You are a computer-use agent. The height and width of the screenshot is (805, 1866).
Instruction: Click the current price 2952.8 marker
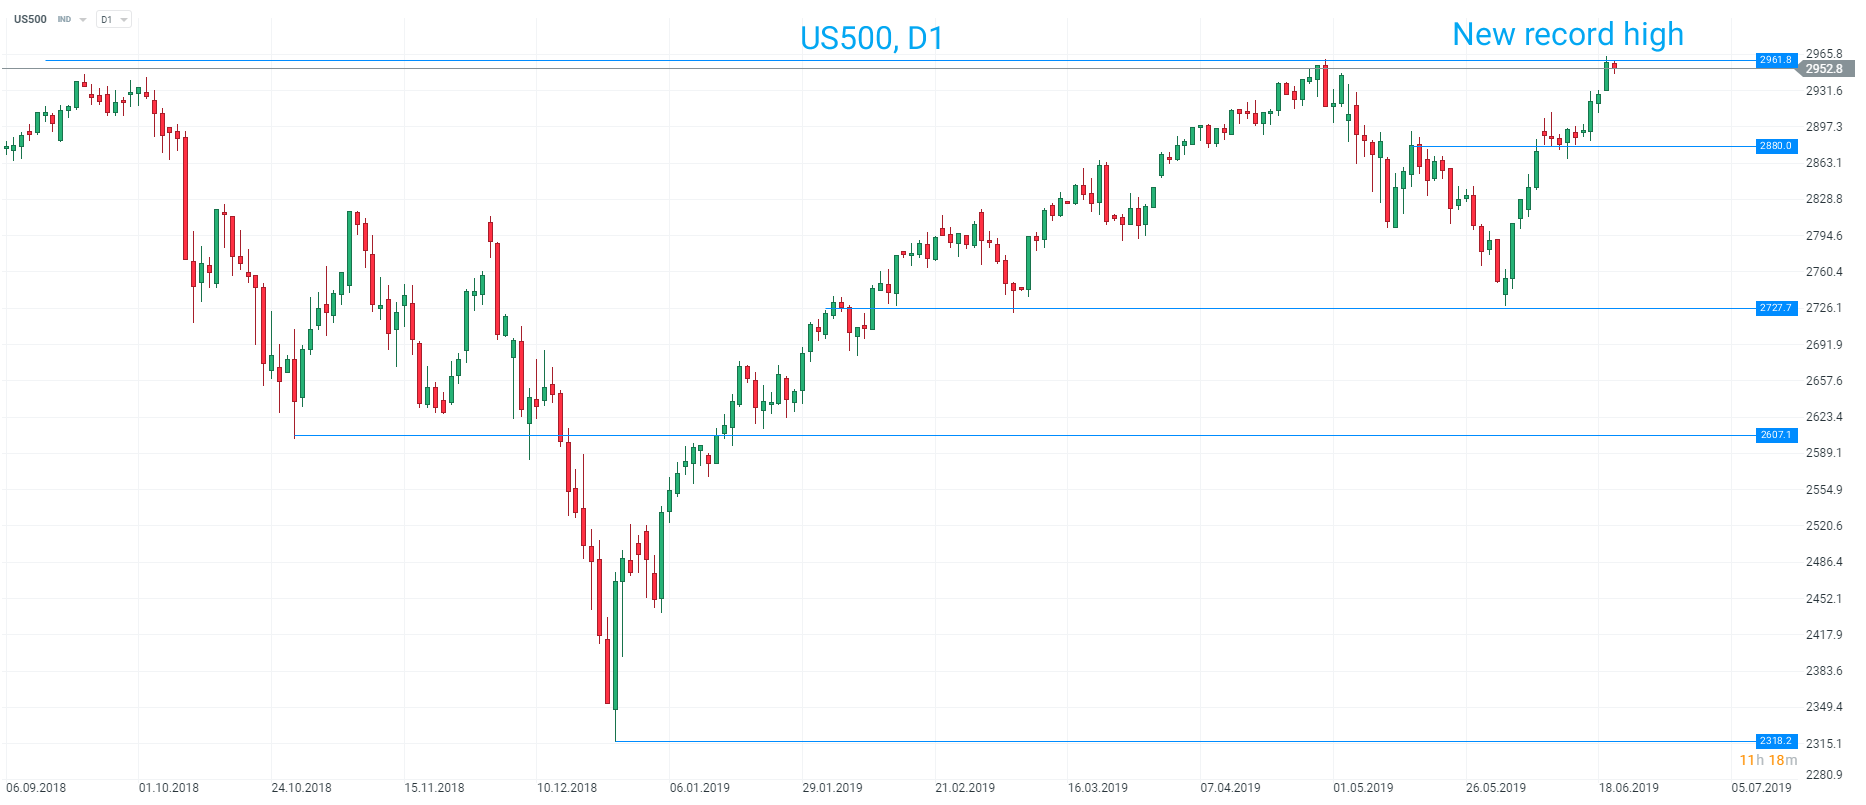1824,69
